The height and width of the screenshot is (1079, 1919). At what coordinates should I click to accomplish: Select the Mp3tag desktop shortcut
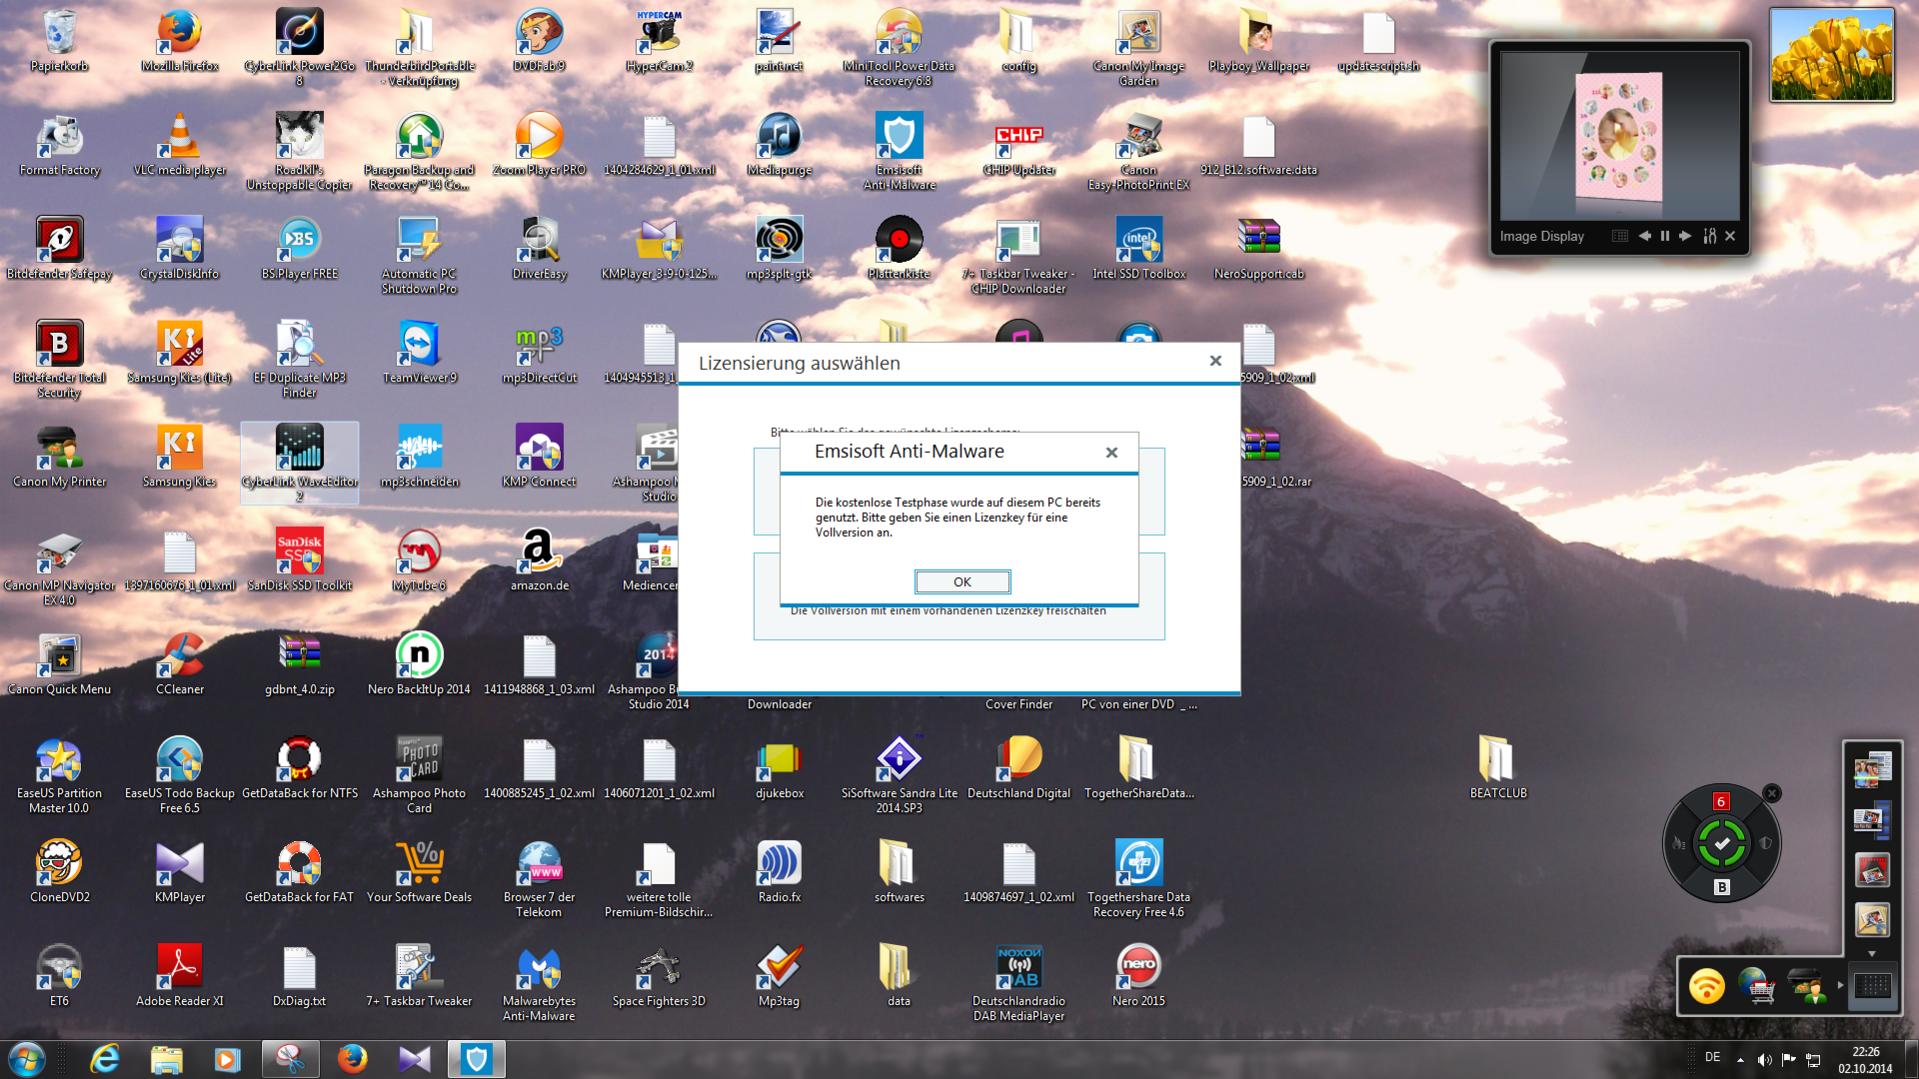click(x=779, y=977)
